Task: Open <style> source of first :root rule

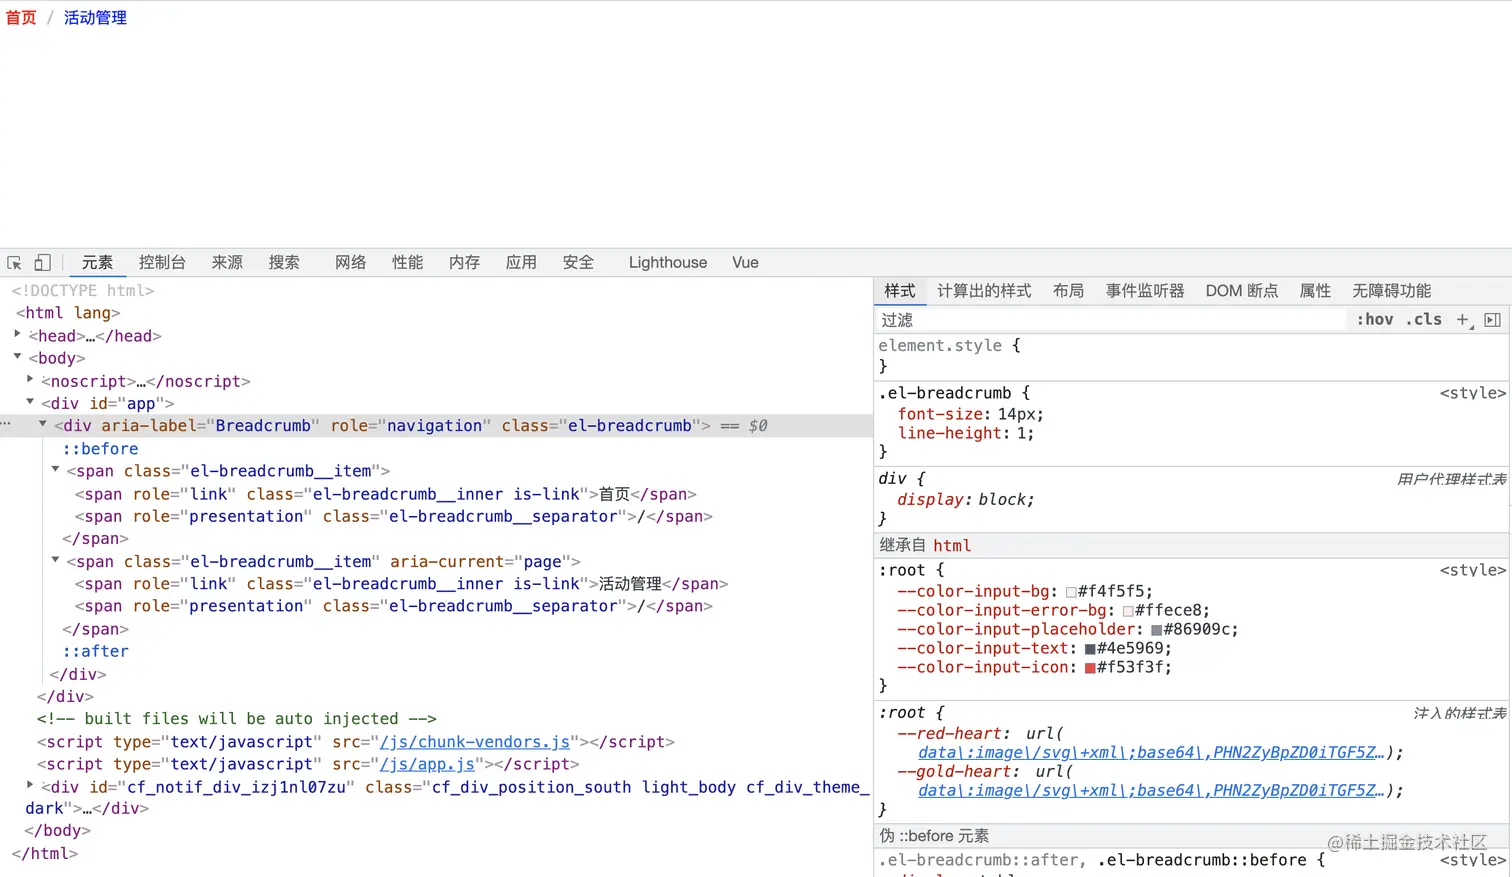Action: coord(1473,570)
